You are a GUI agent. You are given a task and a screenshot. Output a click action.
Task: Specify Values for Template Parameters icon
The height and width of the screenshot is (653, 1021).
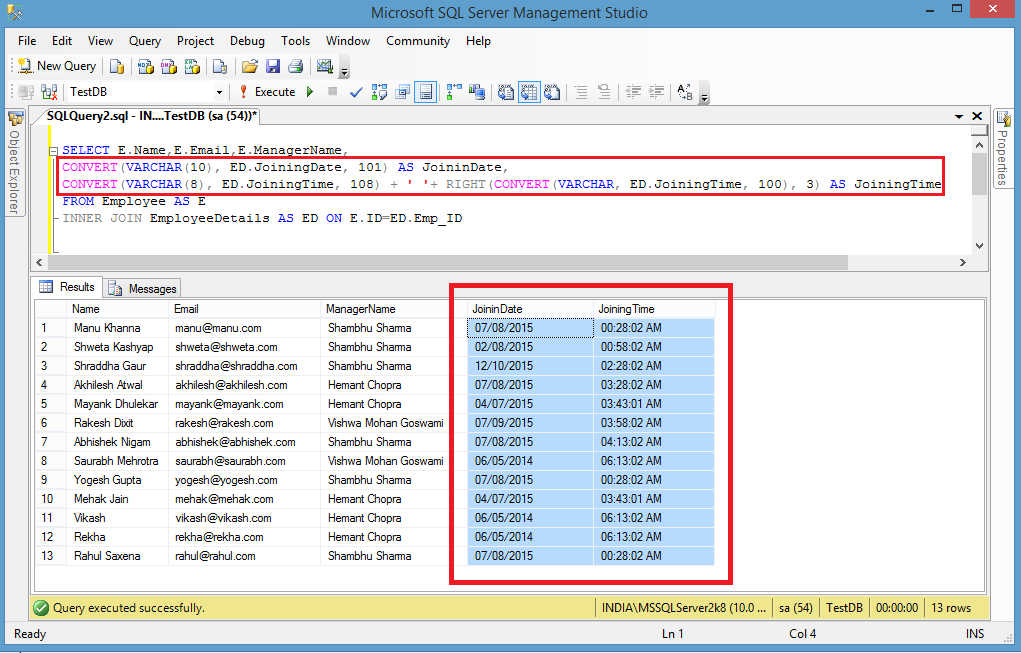point(684,92)
